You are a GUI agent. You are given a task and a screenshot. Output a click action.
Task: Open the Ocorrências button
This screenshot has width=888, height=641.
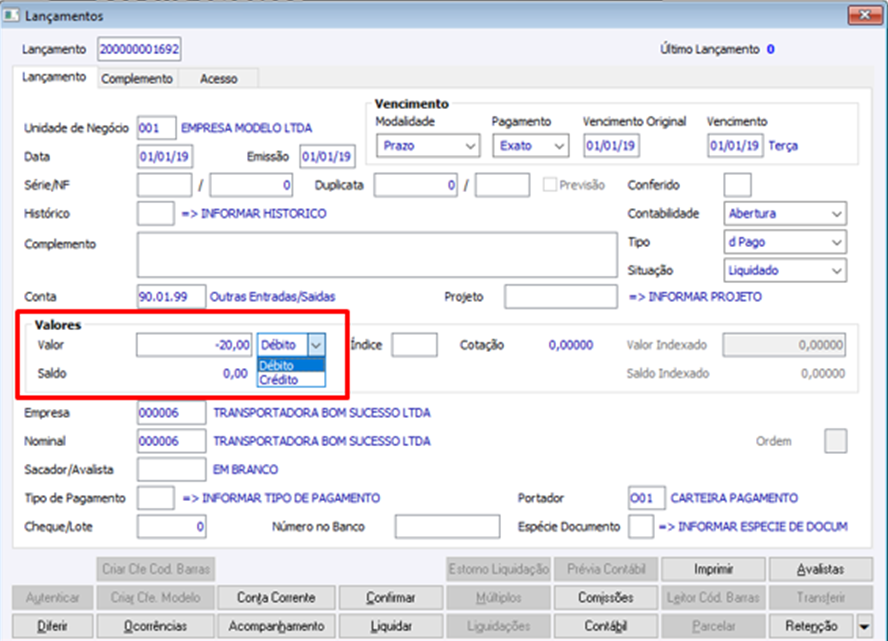(x=155, y=626)
